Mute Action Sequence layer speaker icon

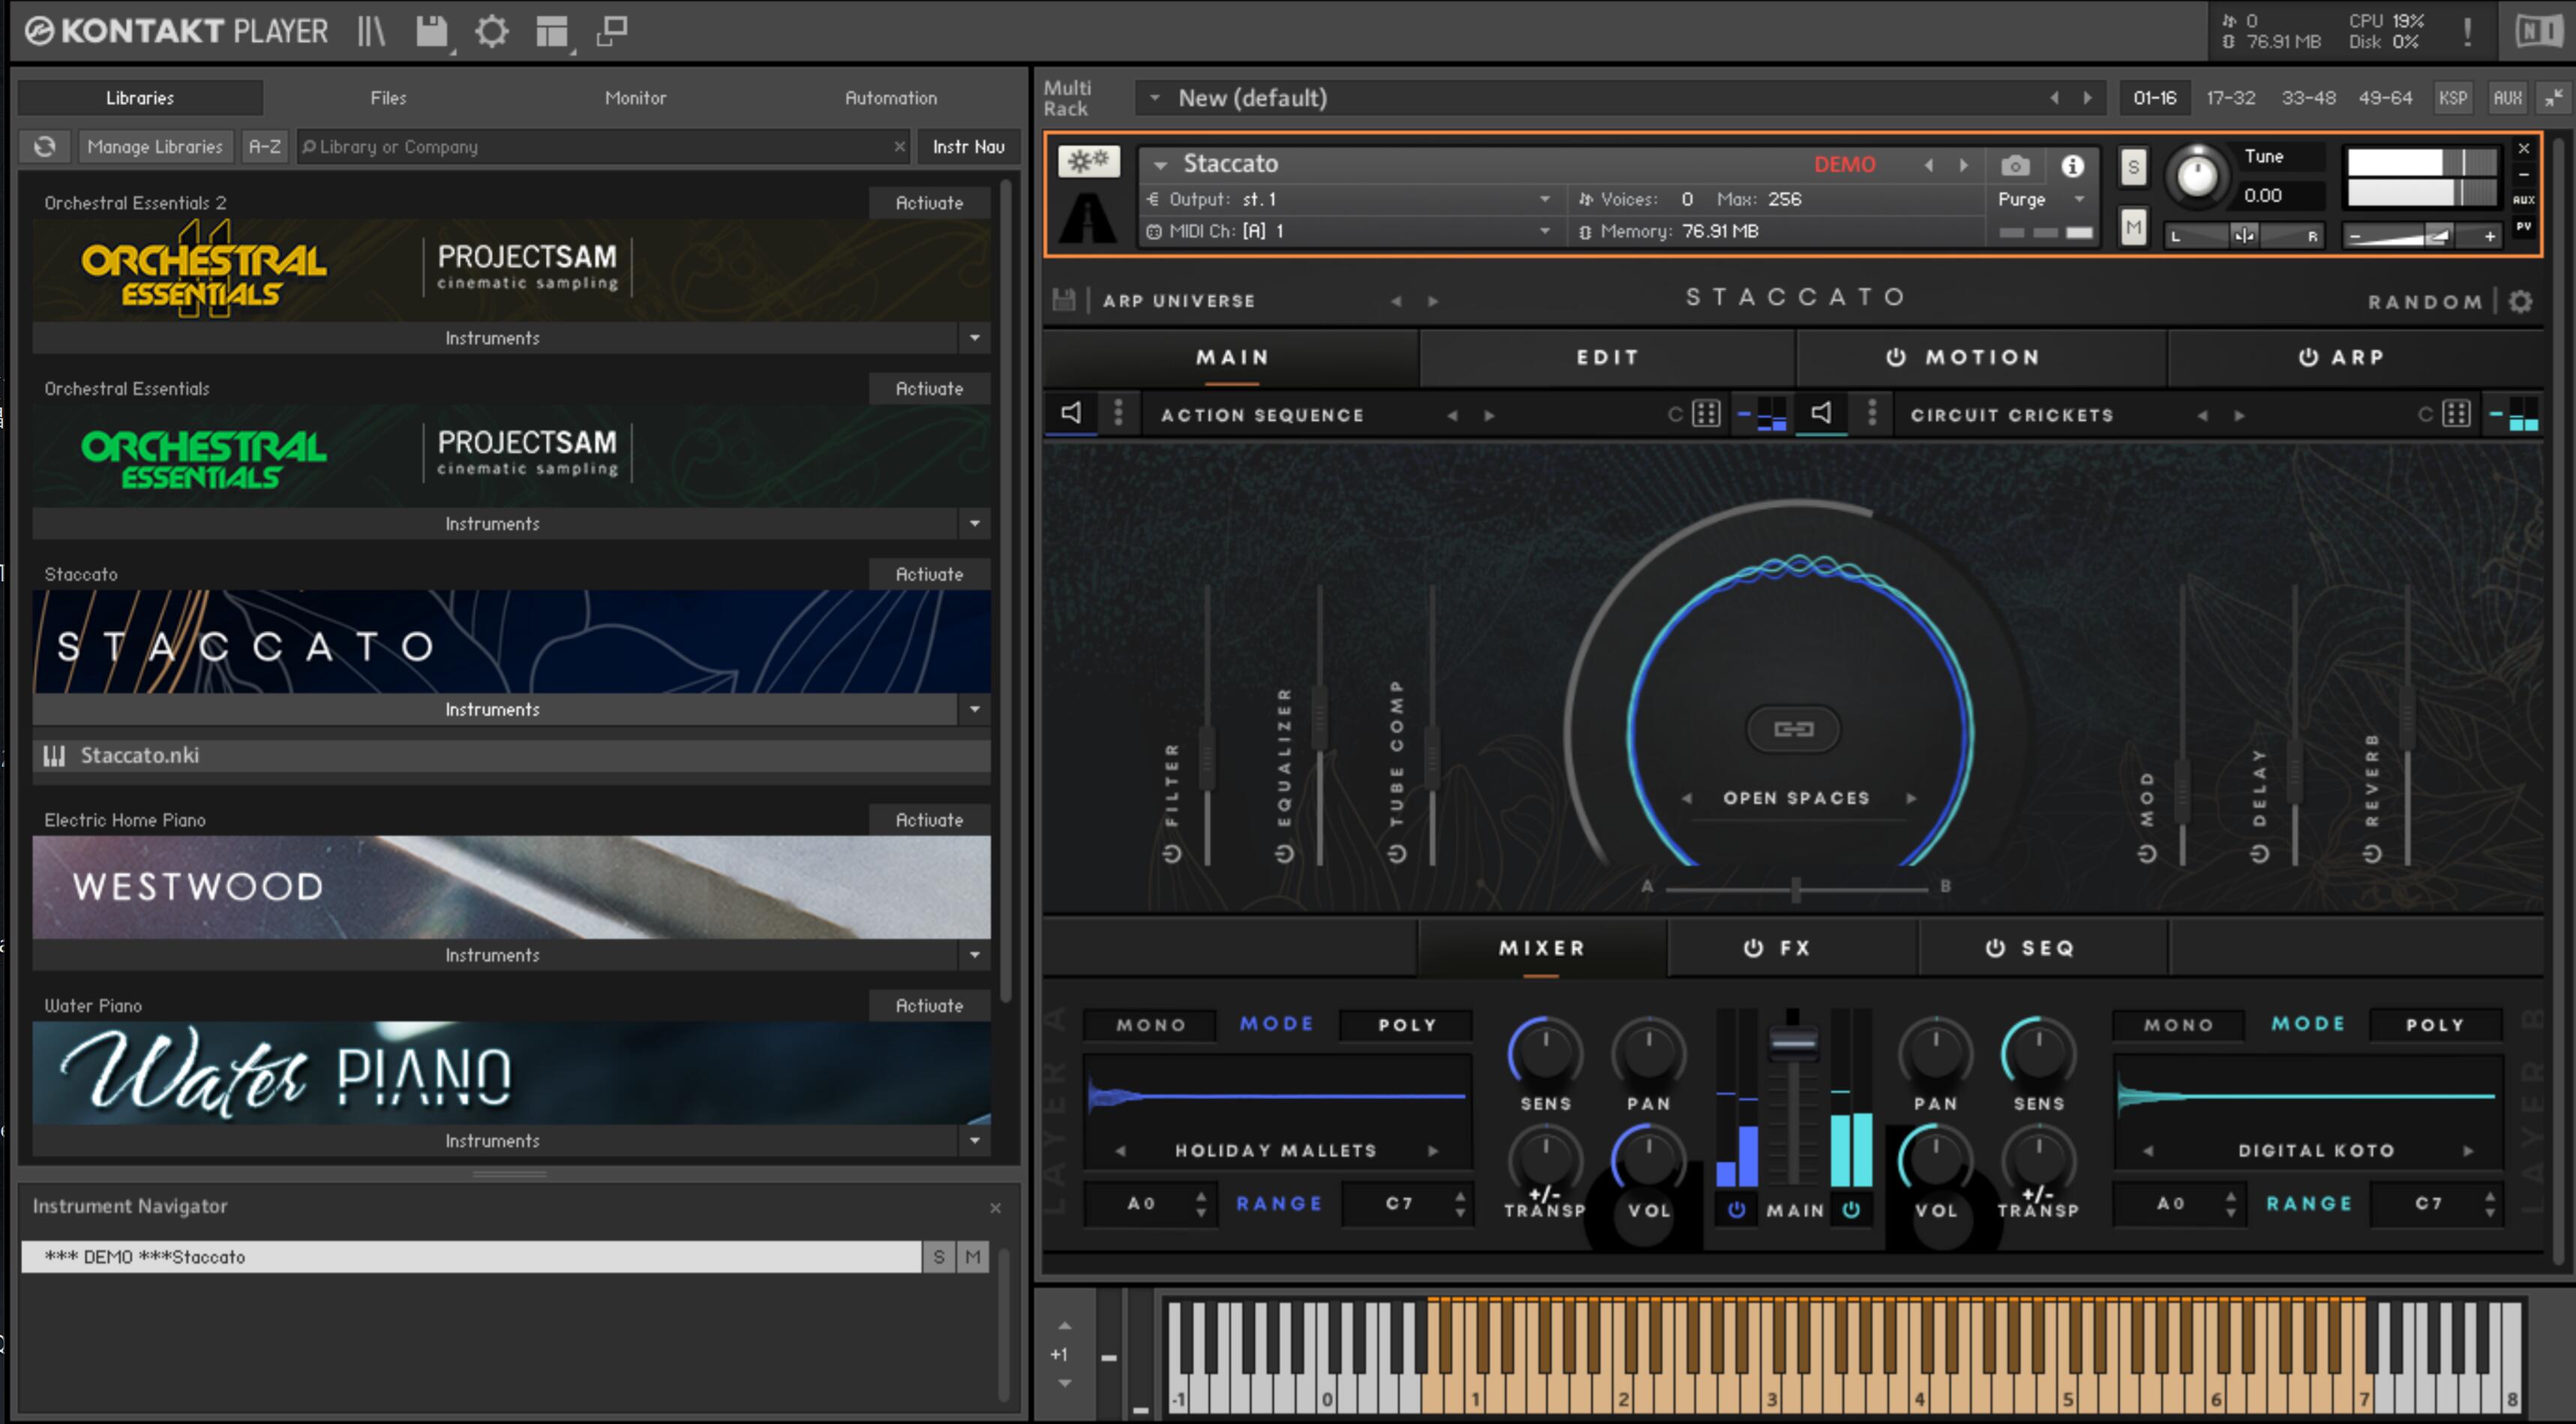(1071, 413)
